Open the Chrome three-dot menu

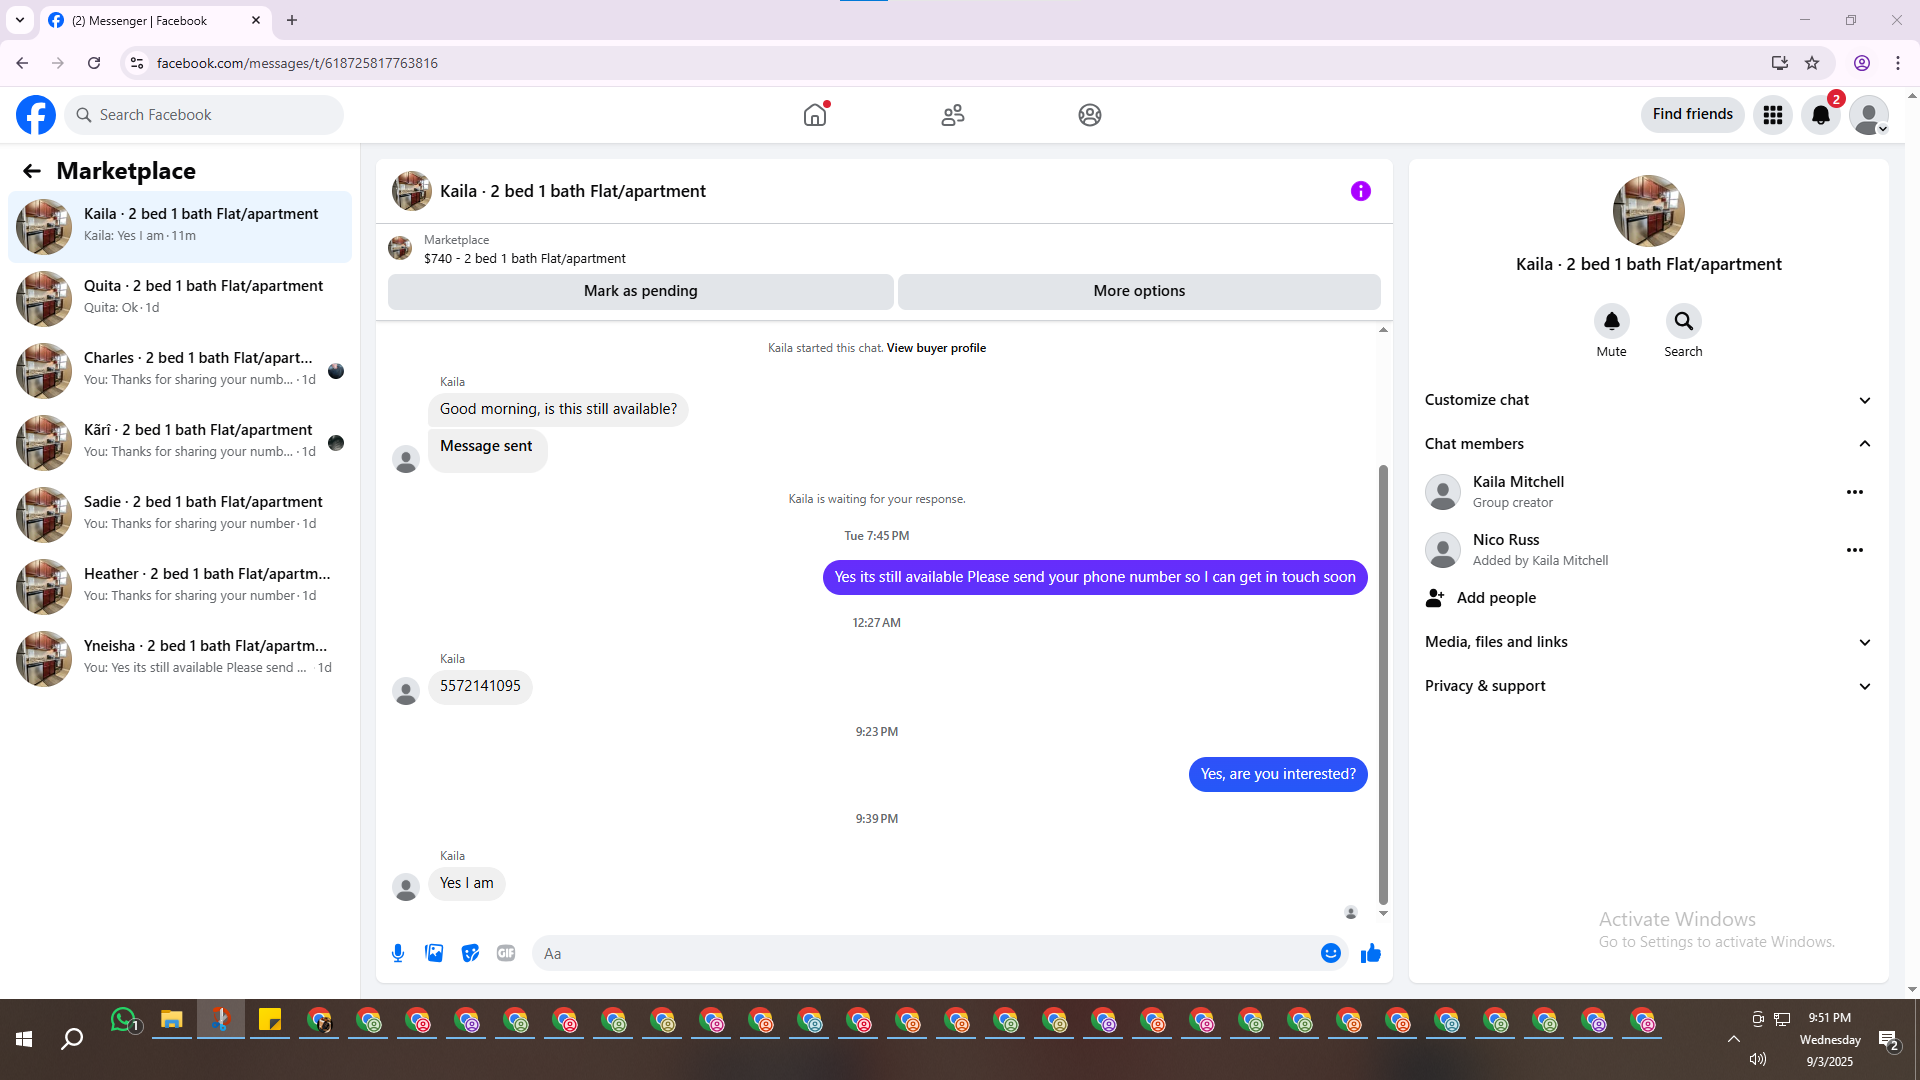coord(1898,63)
